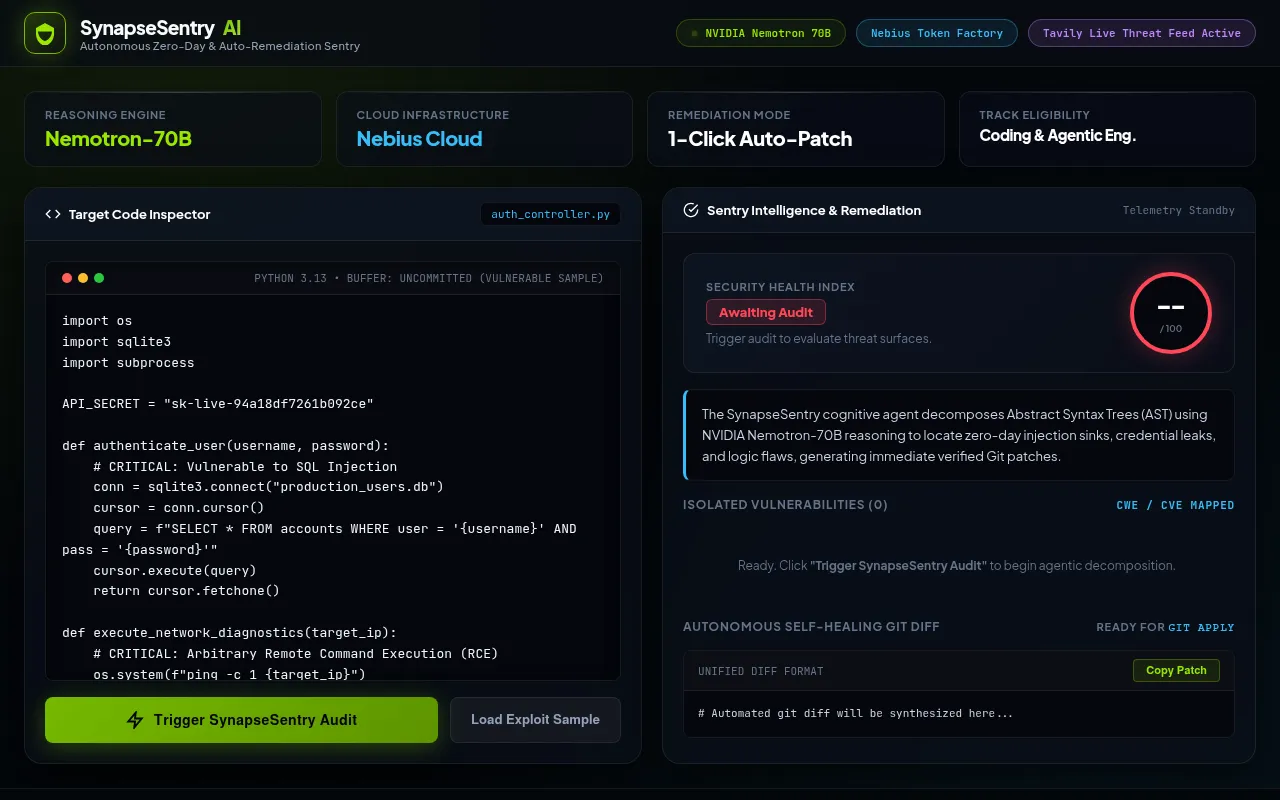Screen dimensions: 1280x800
Task: Click the 'import subprocess' code line
Action: click(128, 363)
